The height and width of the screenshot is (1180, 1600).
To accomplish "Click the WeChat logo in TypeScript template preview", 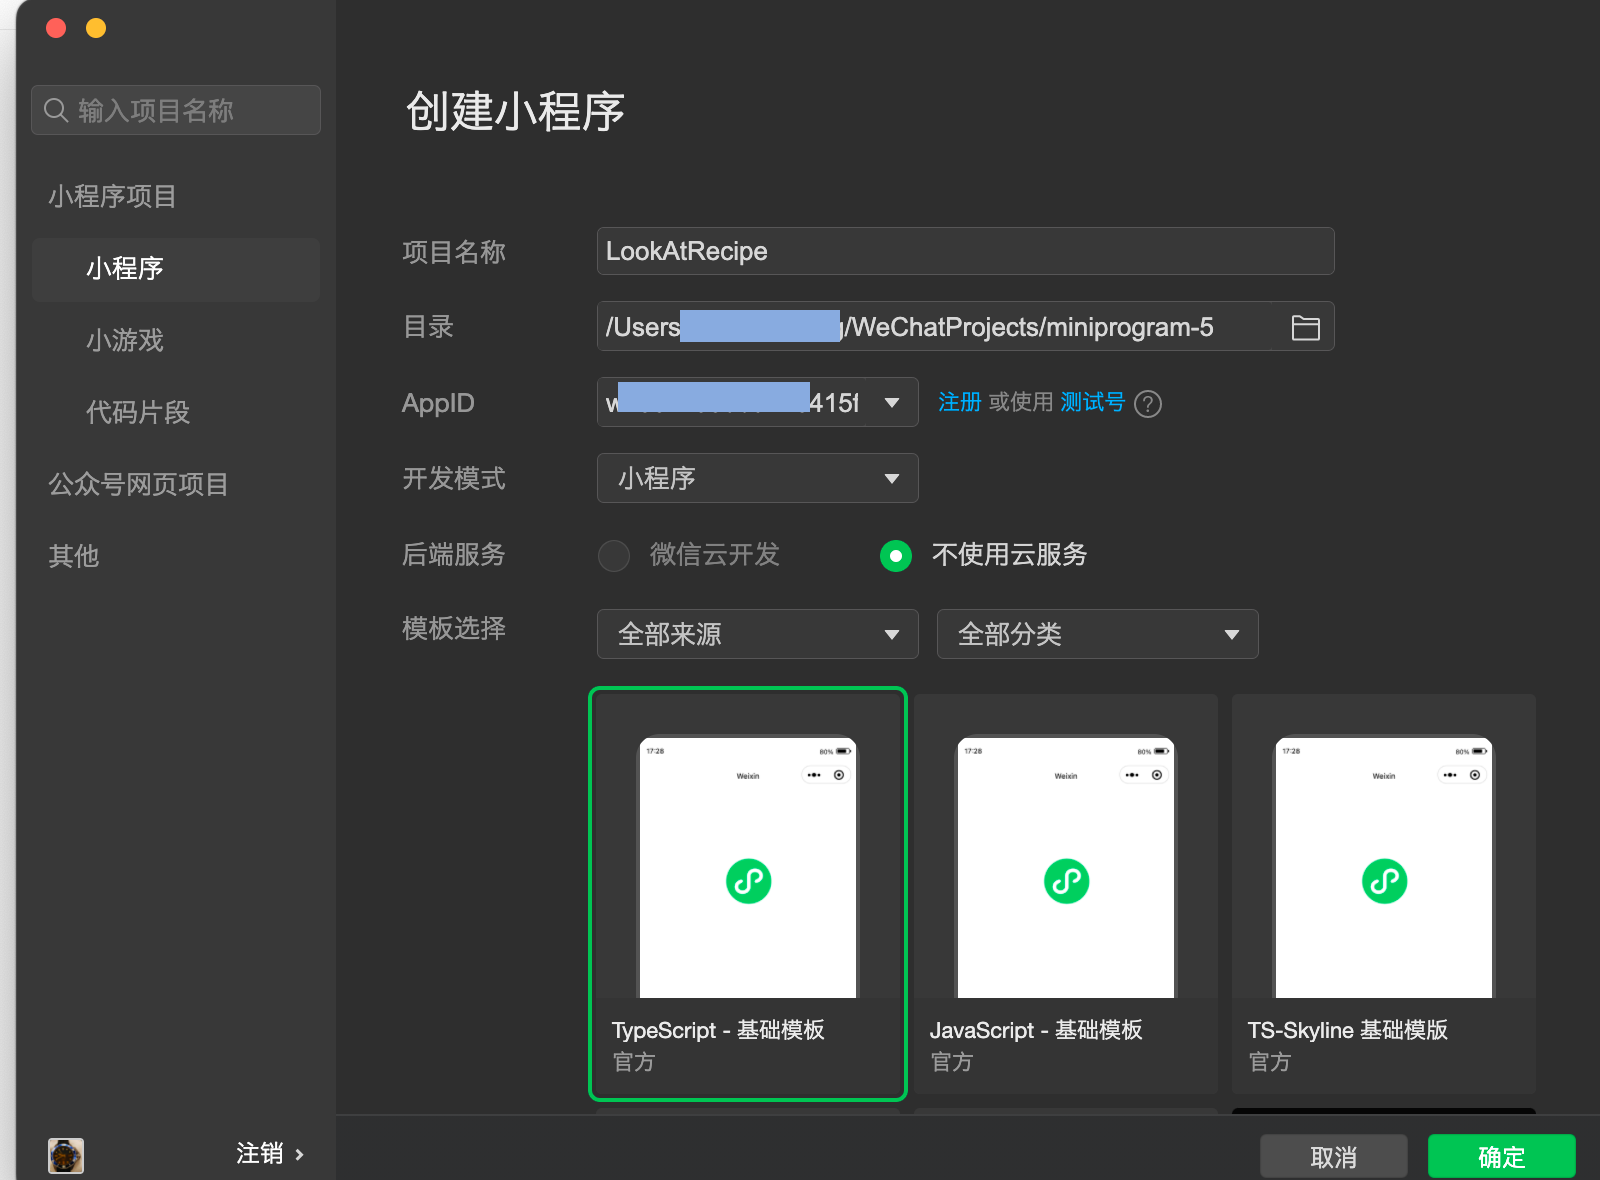I will (749, 881).
